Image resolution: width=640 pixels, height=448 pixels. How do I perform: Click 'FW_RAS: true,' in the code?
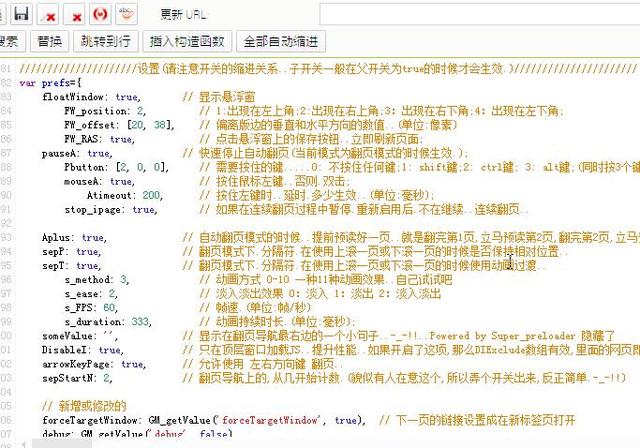tap(99, 139)
